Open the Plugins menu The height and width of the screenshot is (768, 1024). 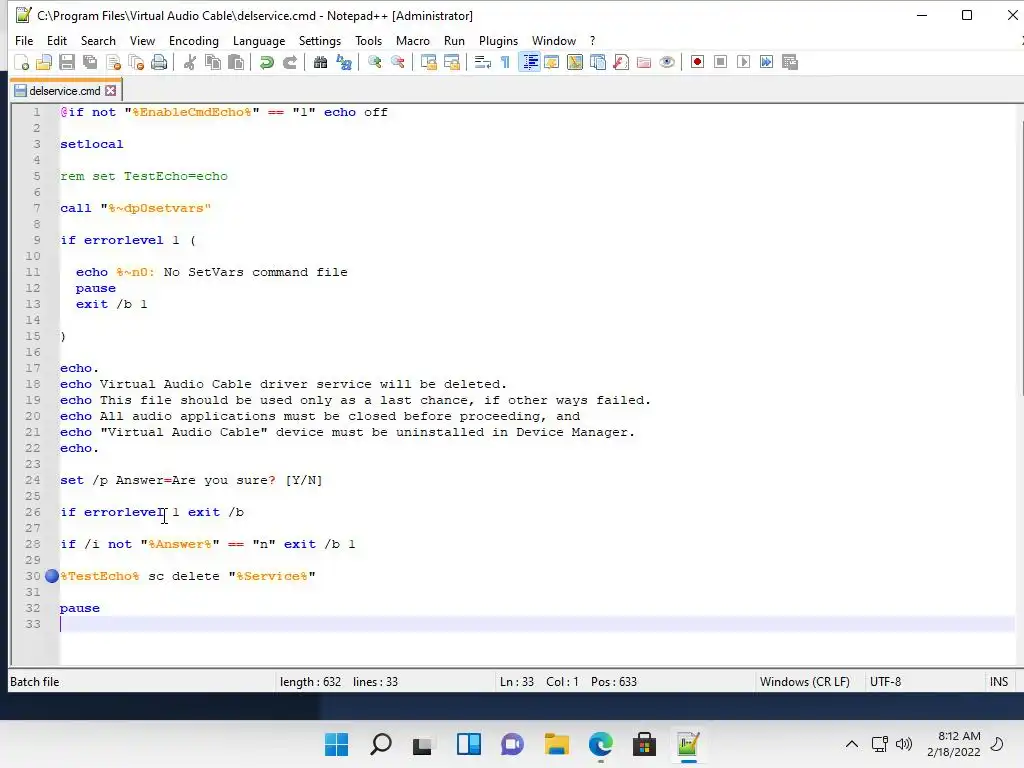tap(498, 40)
